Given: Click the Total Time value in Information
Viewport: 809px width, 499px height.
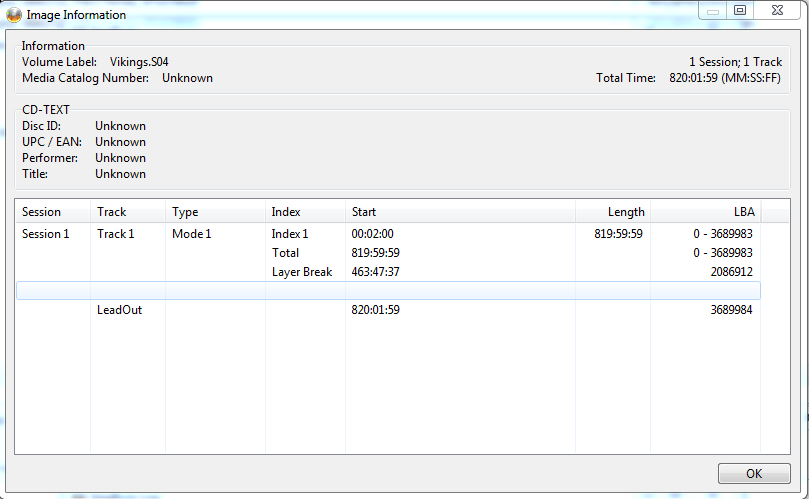Looking at the screenshot, I should point(725,78).
